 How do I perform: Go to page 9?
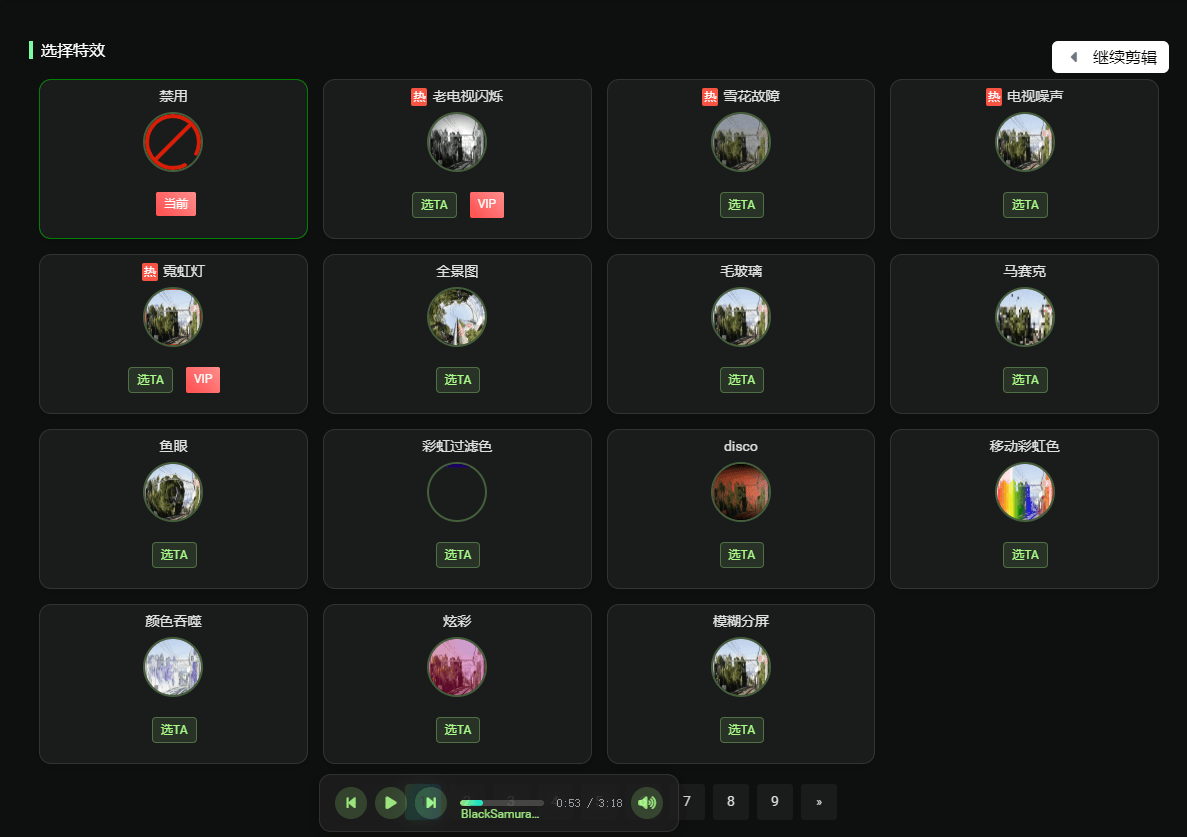point(775,802)
